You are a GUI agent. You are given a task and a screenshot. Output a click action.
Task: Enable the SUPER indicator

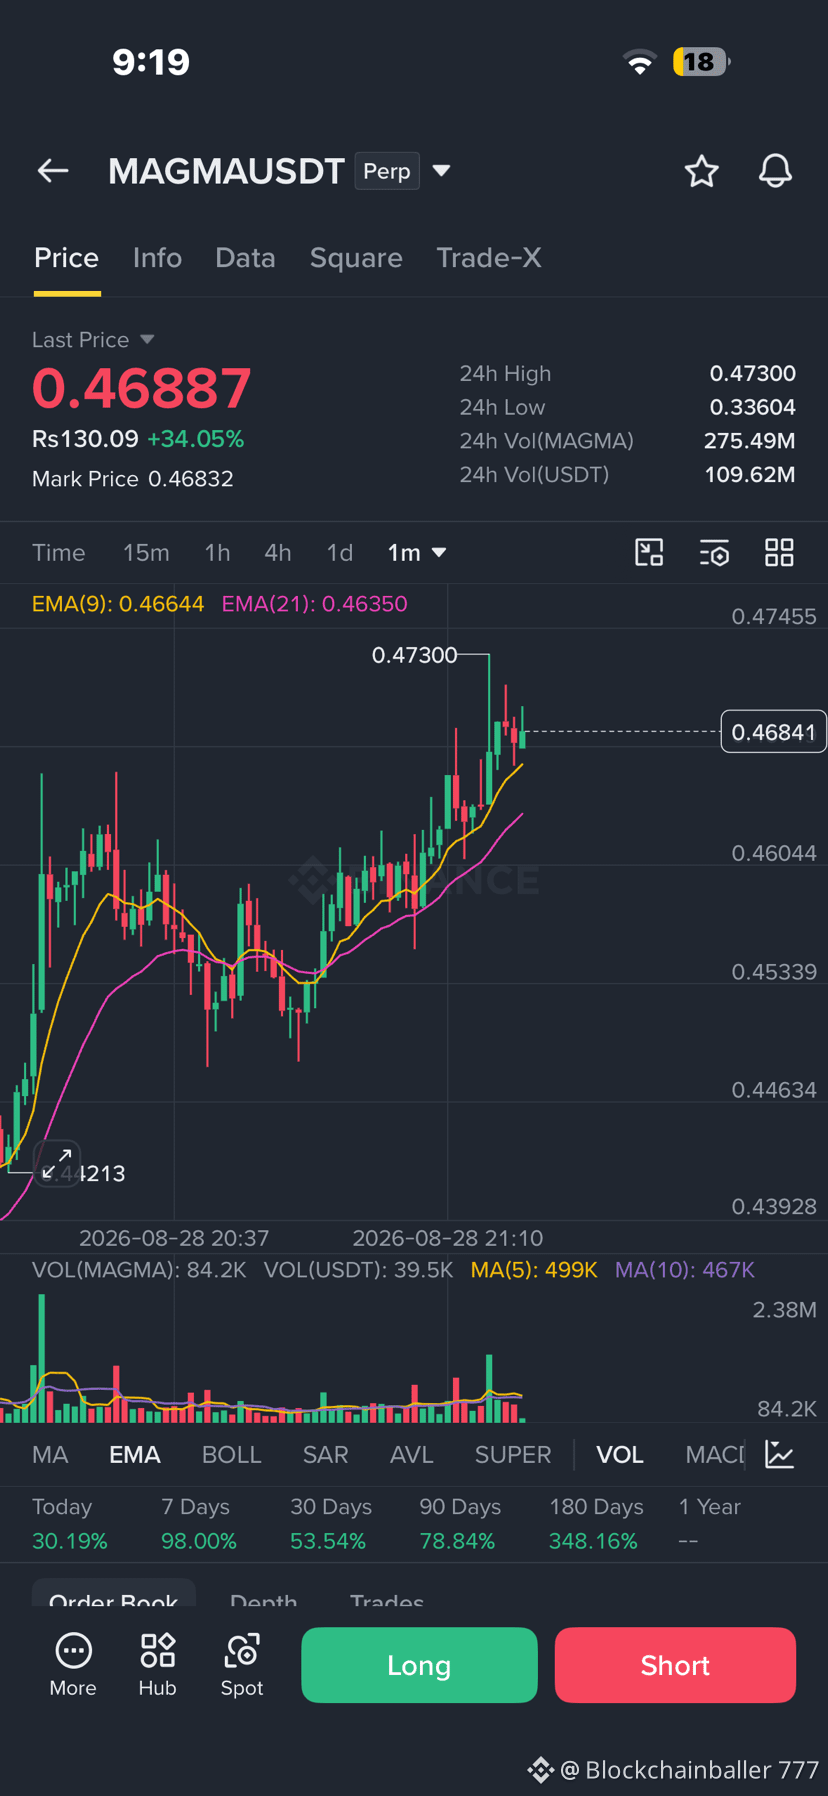(513, 1455)
